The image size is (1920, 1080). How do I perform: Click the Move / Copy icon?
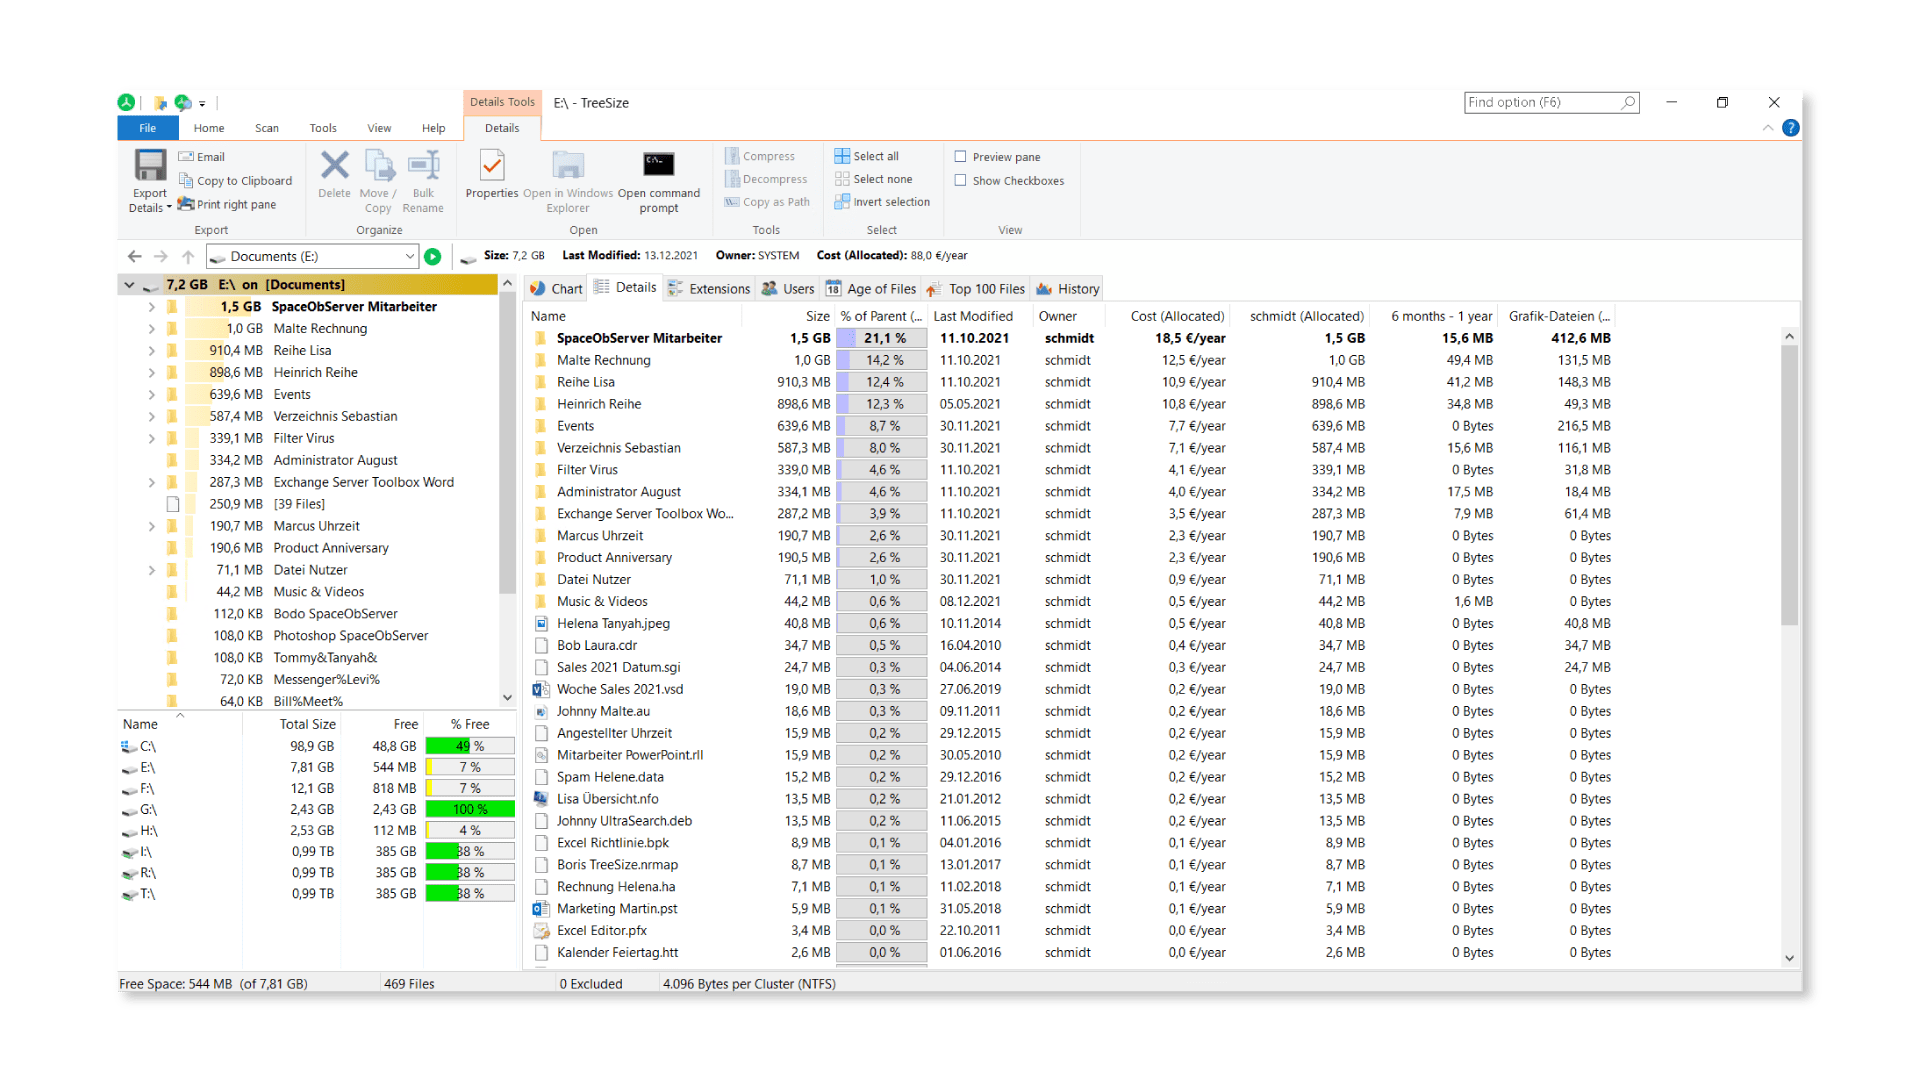[378, 166]
